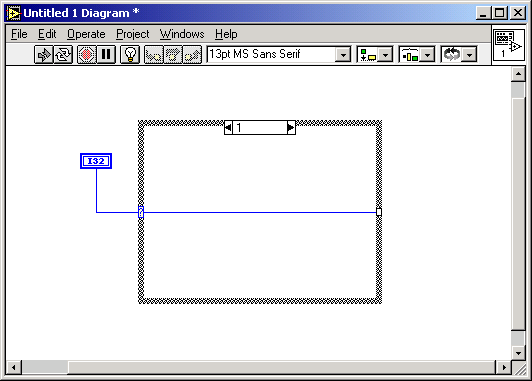Screen dimensions: 532x381
Task: Click the horizontal scrollbar left arrow
Action: coord(14,367)
